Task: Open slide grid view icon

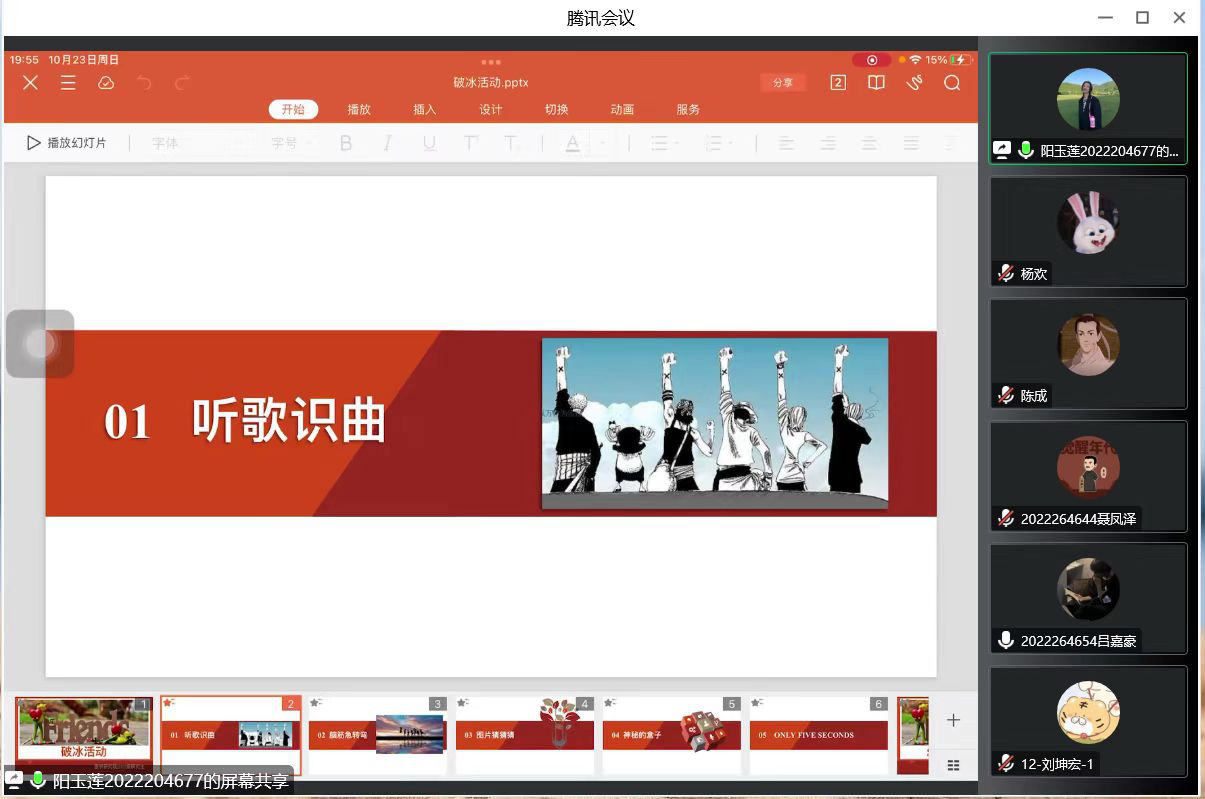Action: click(953, 765)
